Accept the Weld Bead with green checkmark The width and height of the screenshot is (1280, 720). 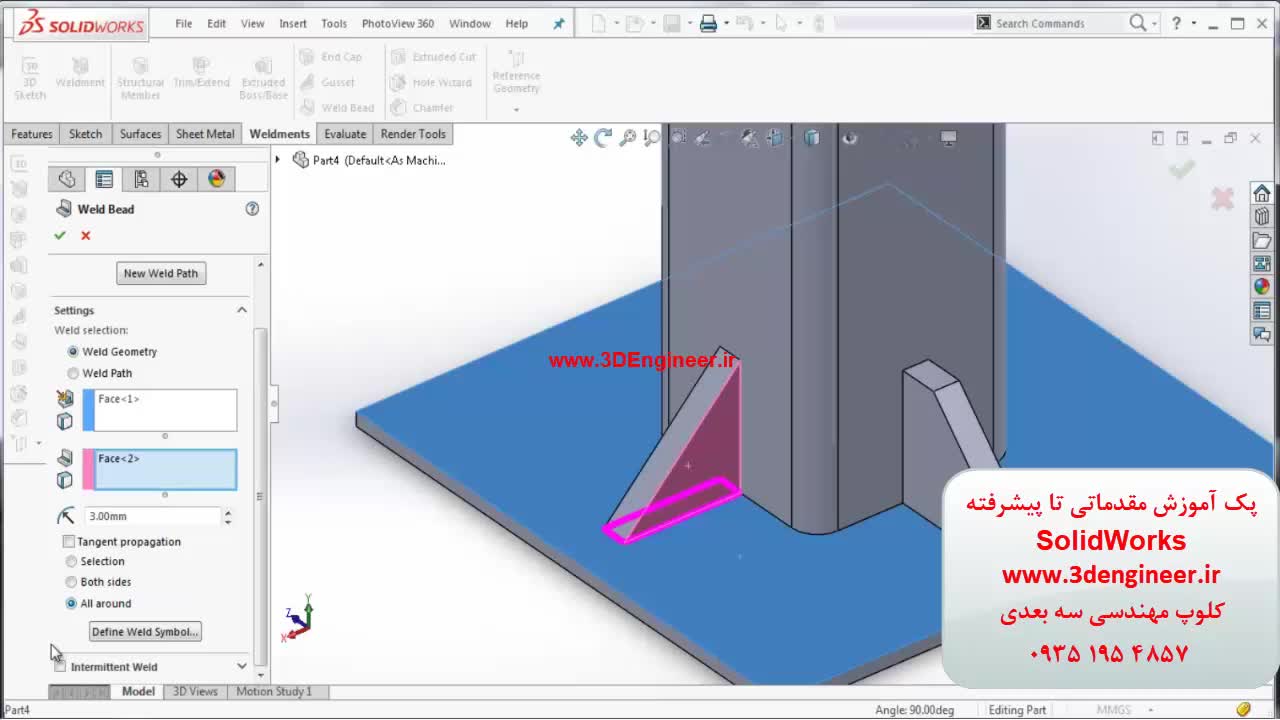60,235
